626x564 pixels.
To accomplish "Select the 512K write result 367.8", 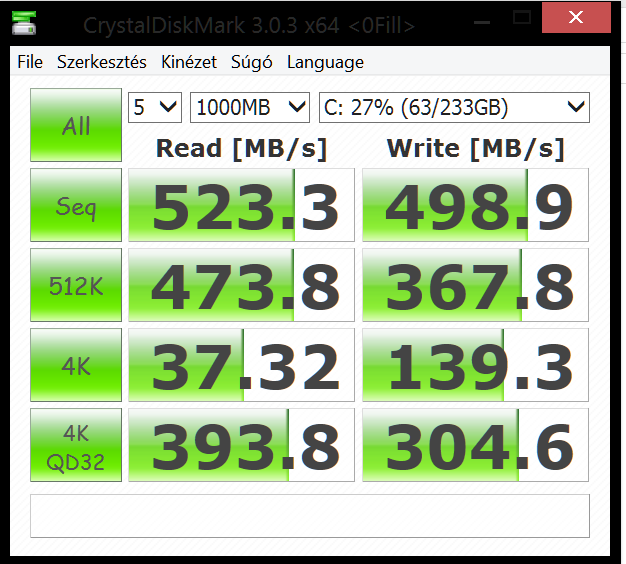I will click(475, 285).
